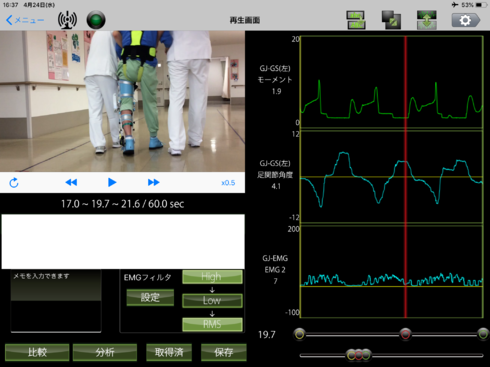The width and height of the screenshot is (490, 367).
Task: Rewind the walking video
Action: click(71, 182)
